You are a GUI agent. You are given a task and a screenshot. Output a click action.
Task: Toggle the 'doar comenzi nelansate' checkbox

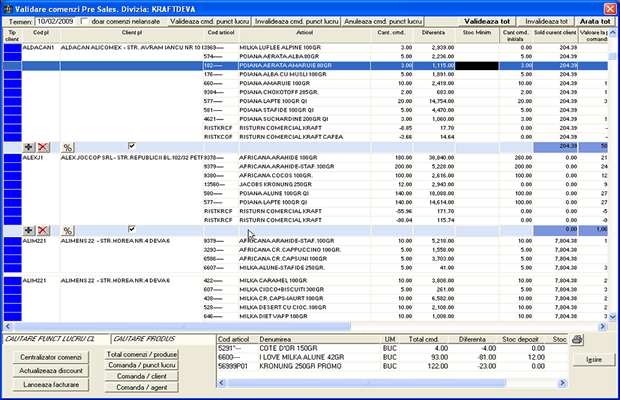84,21
